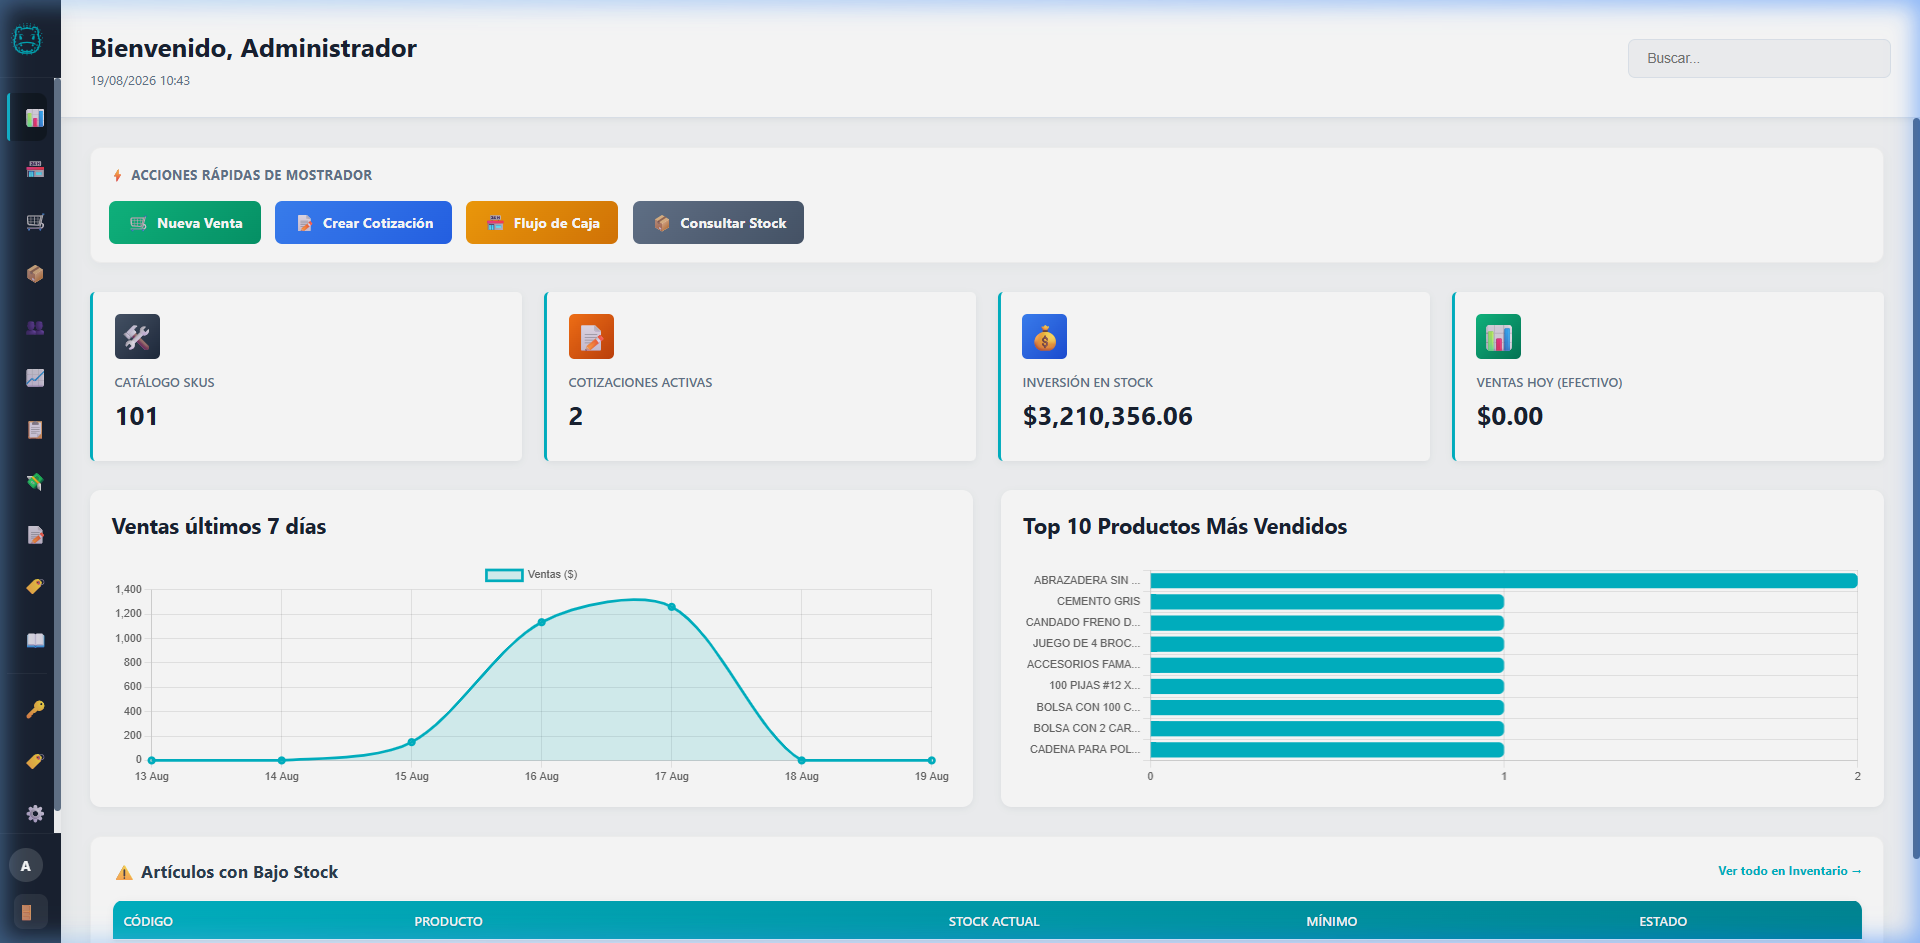Focus the Buscar search field
The image size is (1920, 943).
[1759, 58]
